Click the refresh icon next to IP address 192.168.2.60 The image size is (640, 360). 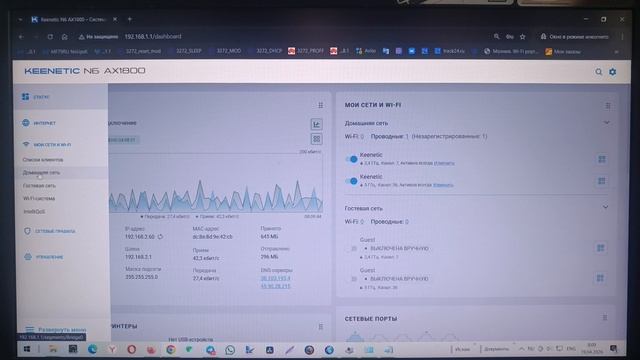[160, 237]
